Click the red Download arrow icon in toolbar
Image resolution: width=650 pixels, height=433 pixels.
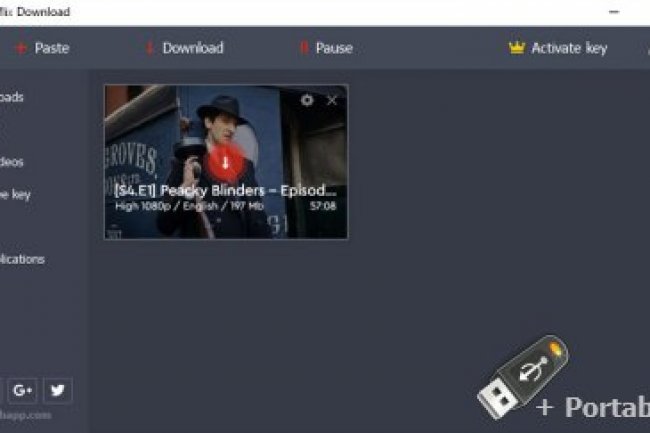[x=149, y=48]
